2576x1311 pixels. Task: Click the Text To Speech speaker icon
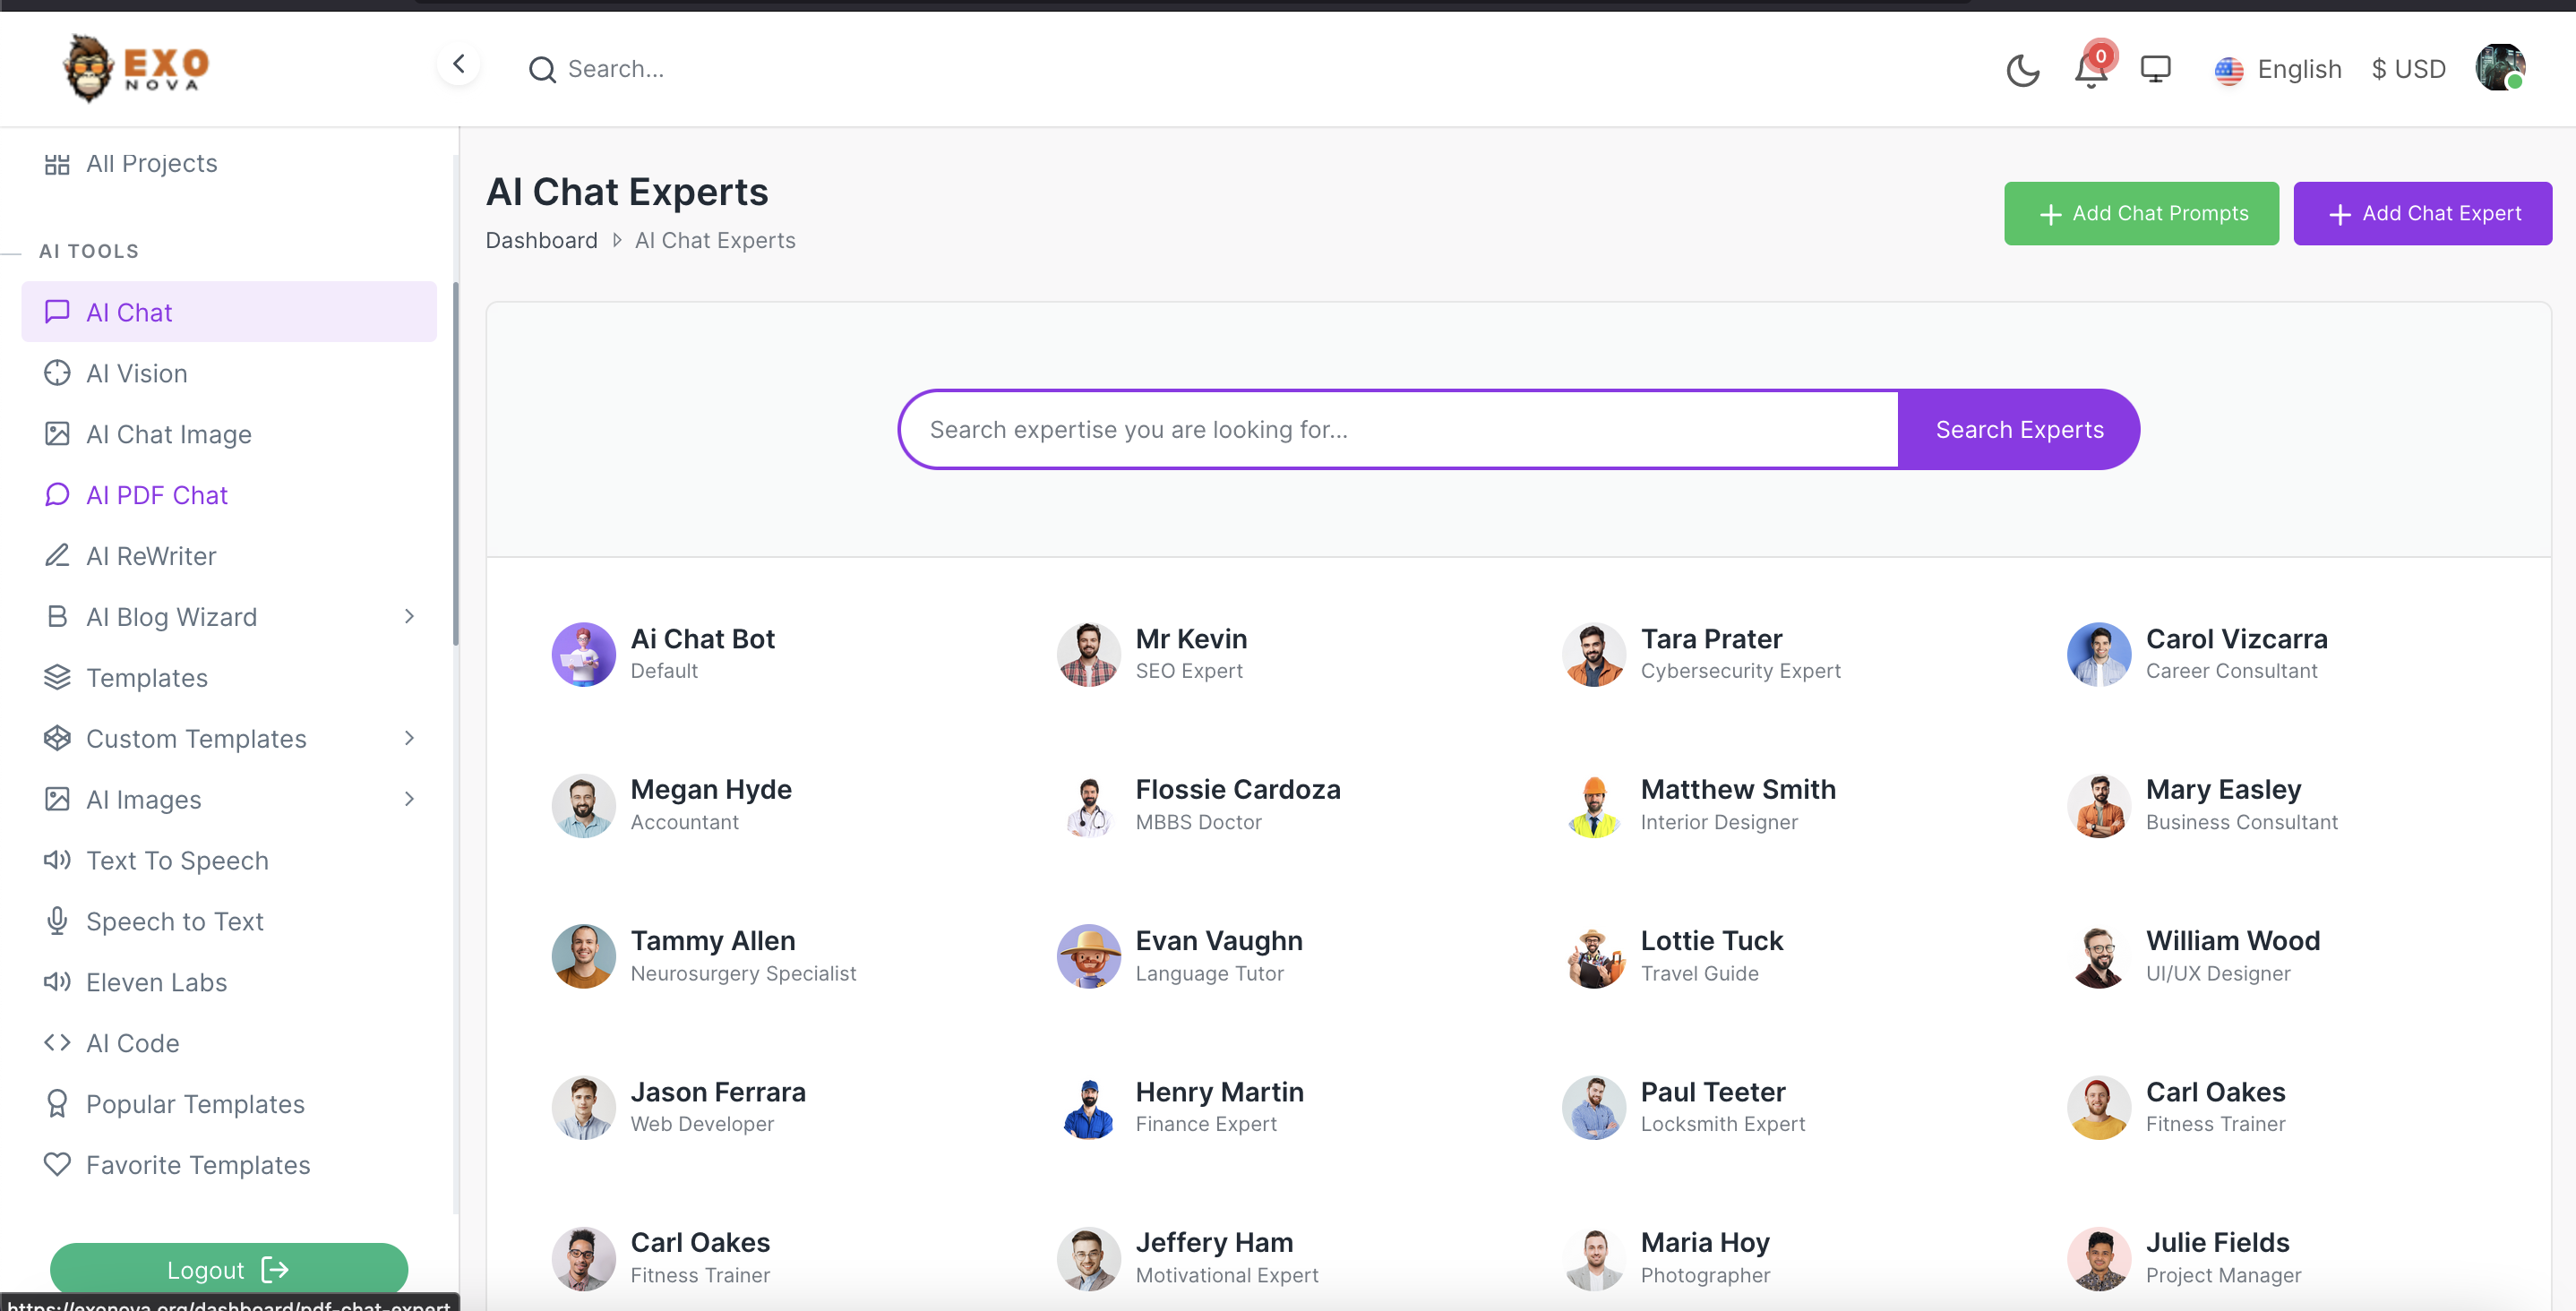(x=57, y=860)
